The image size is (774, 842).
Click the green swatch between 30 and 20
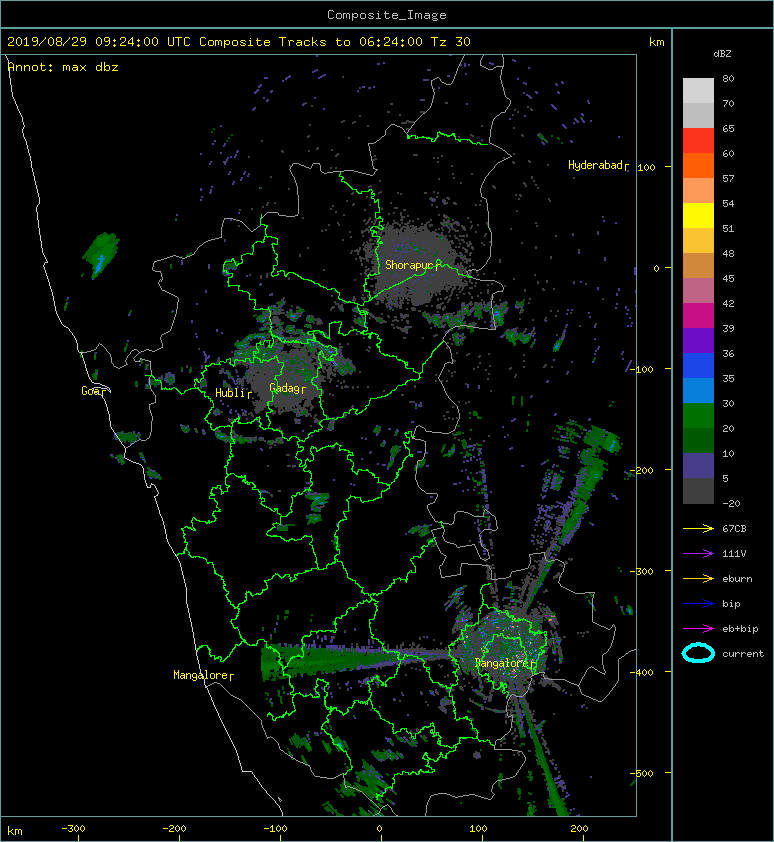tap(698, 416)
